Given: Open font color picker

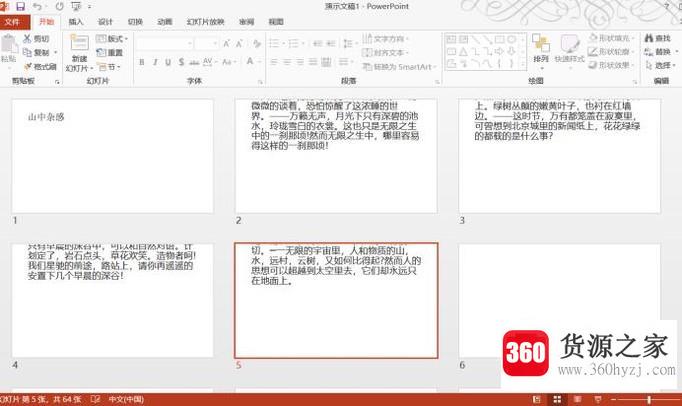Looking at the screenshot, I should (252, 62).
